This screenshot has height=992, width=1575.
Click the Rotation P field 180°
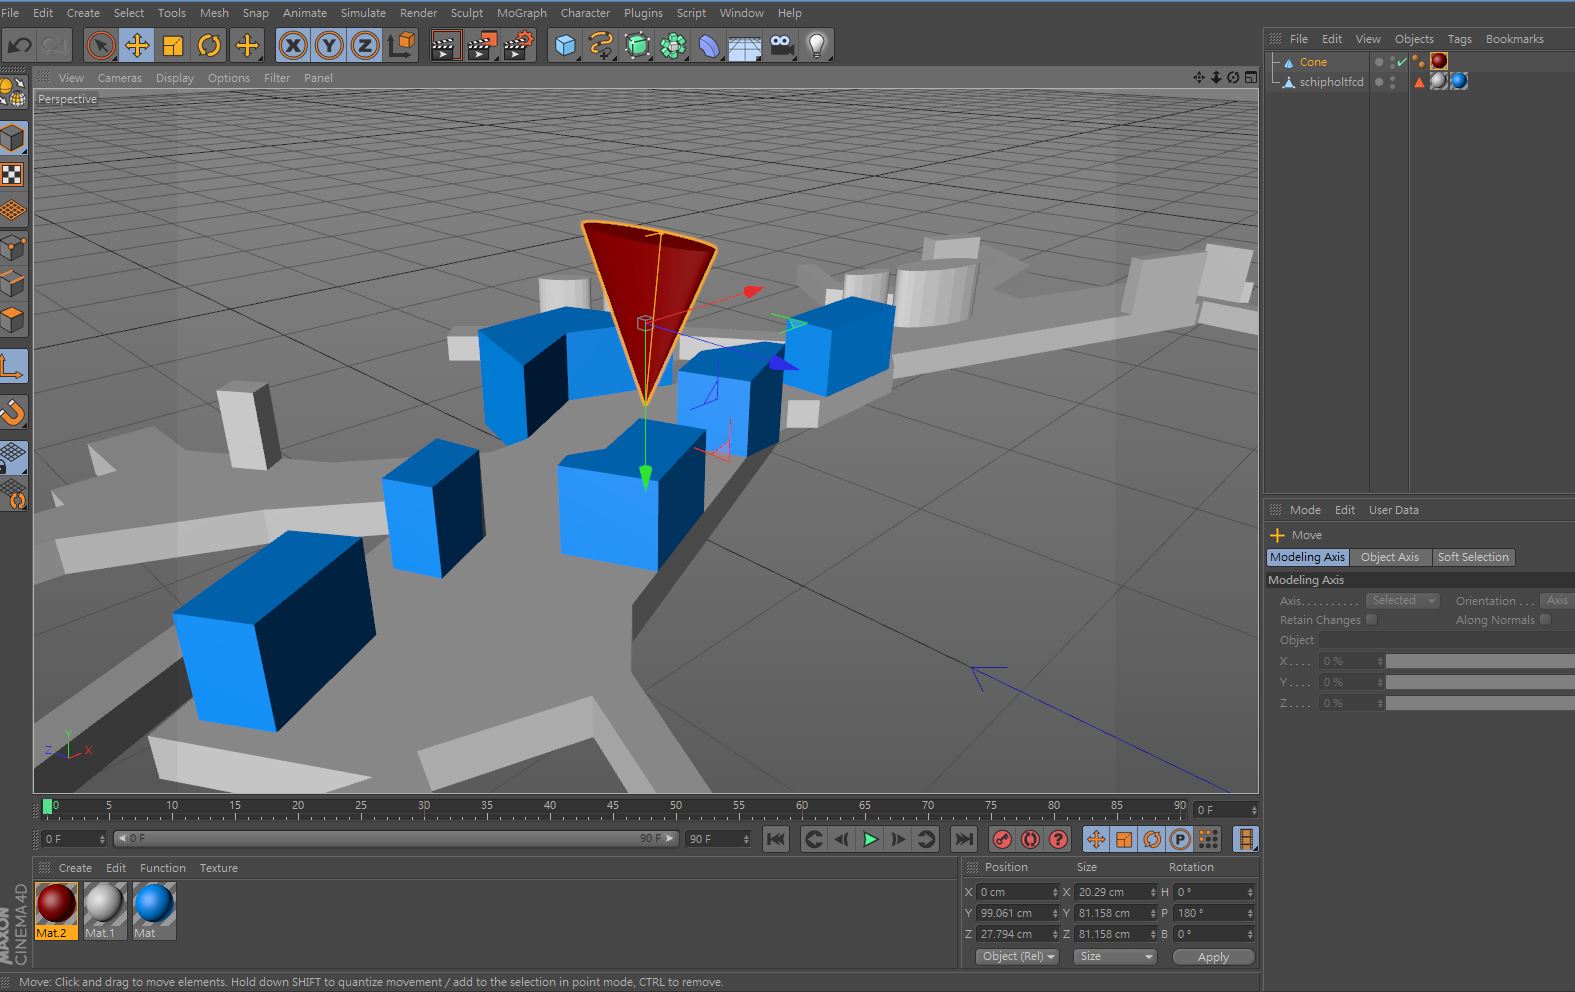tap(1214, 913)
